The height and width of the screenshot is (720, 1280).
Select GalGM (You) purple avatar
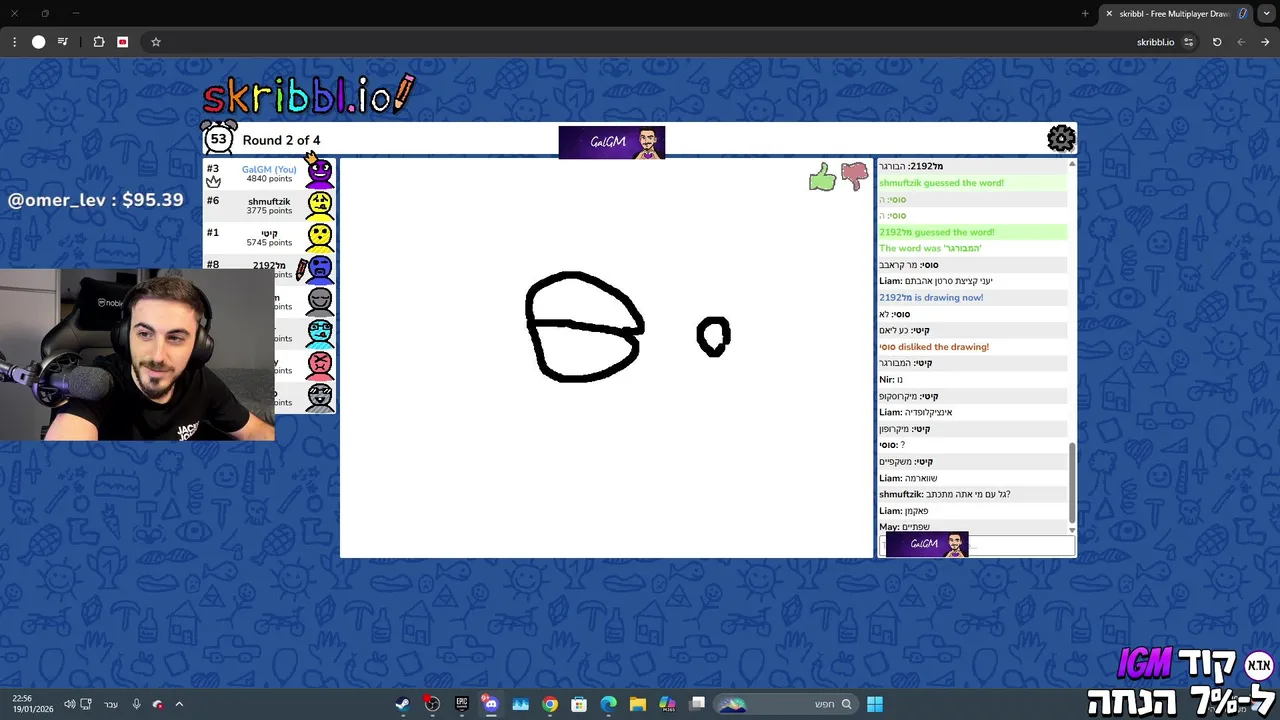click(x=319, y=172)
